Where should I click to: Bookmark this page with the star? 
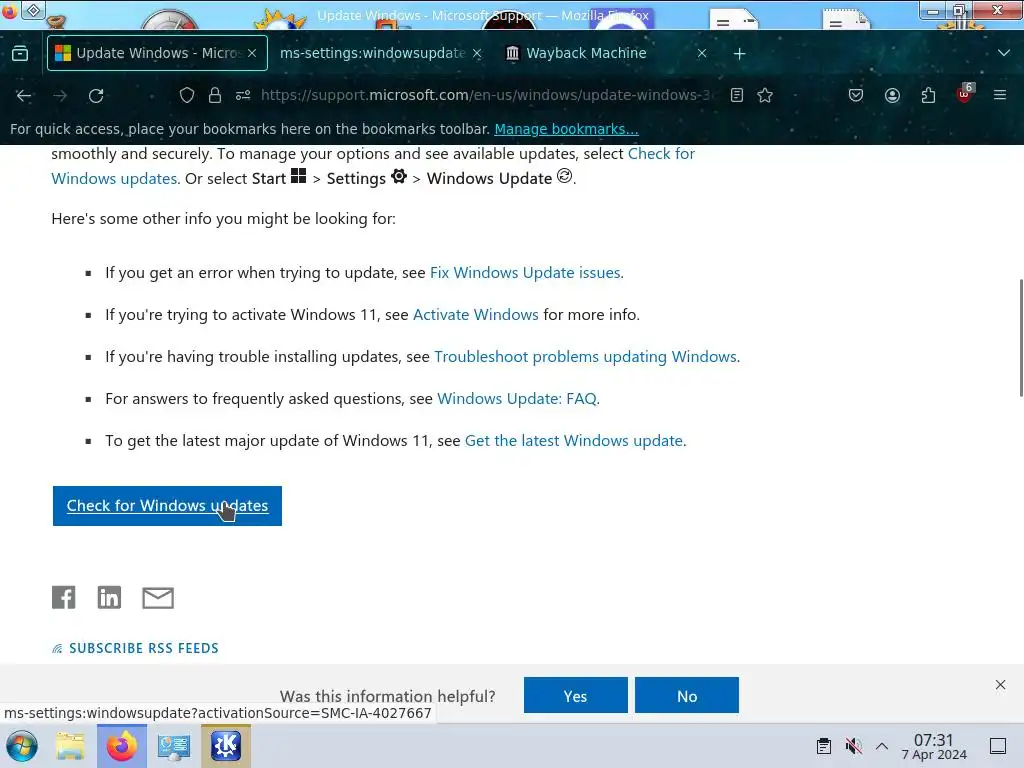coord(765,95)
